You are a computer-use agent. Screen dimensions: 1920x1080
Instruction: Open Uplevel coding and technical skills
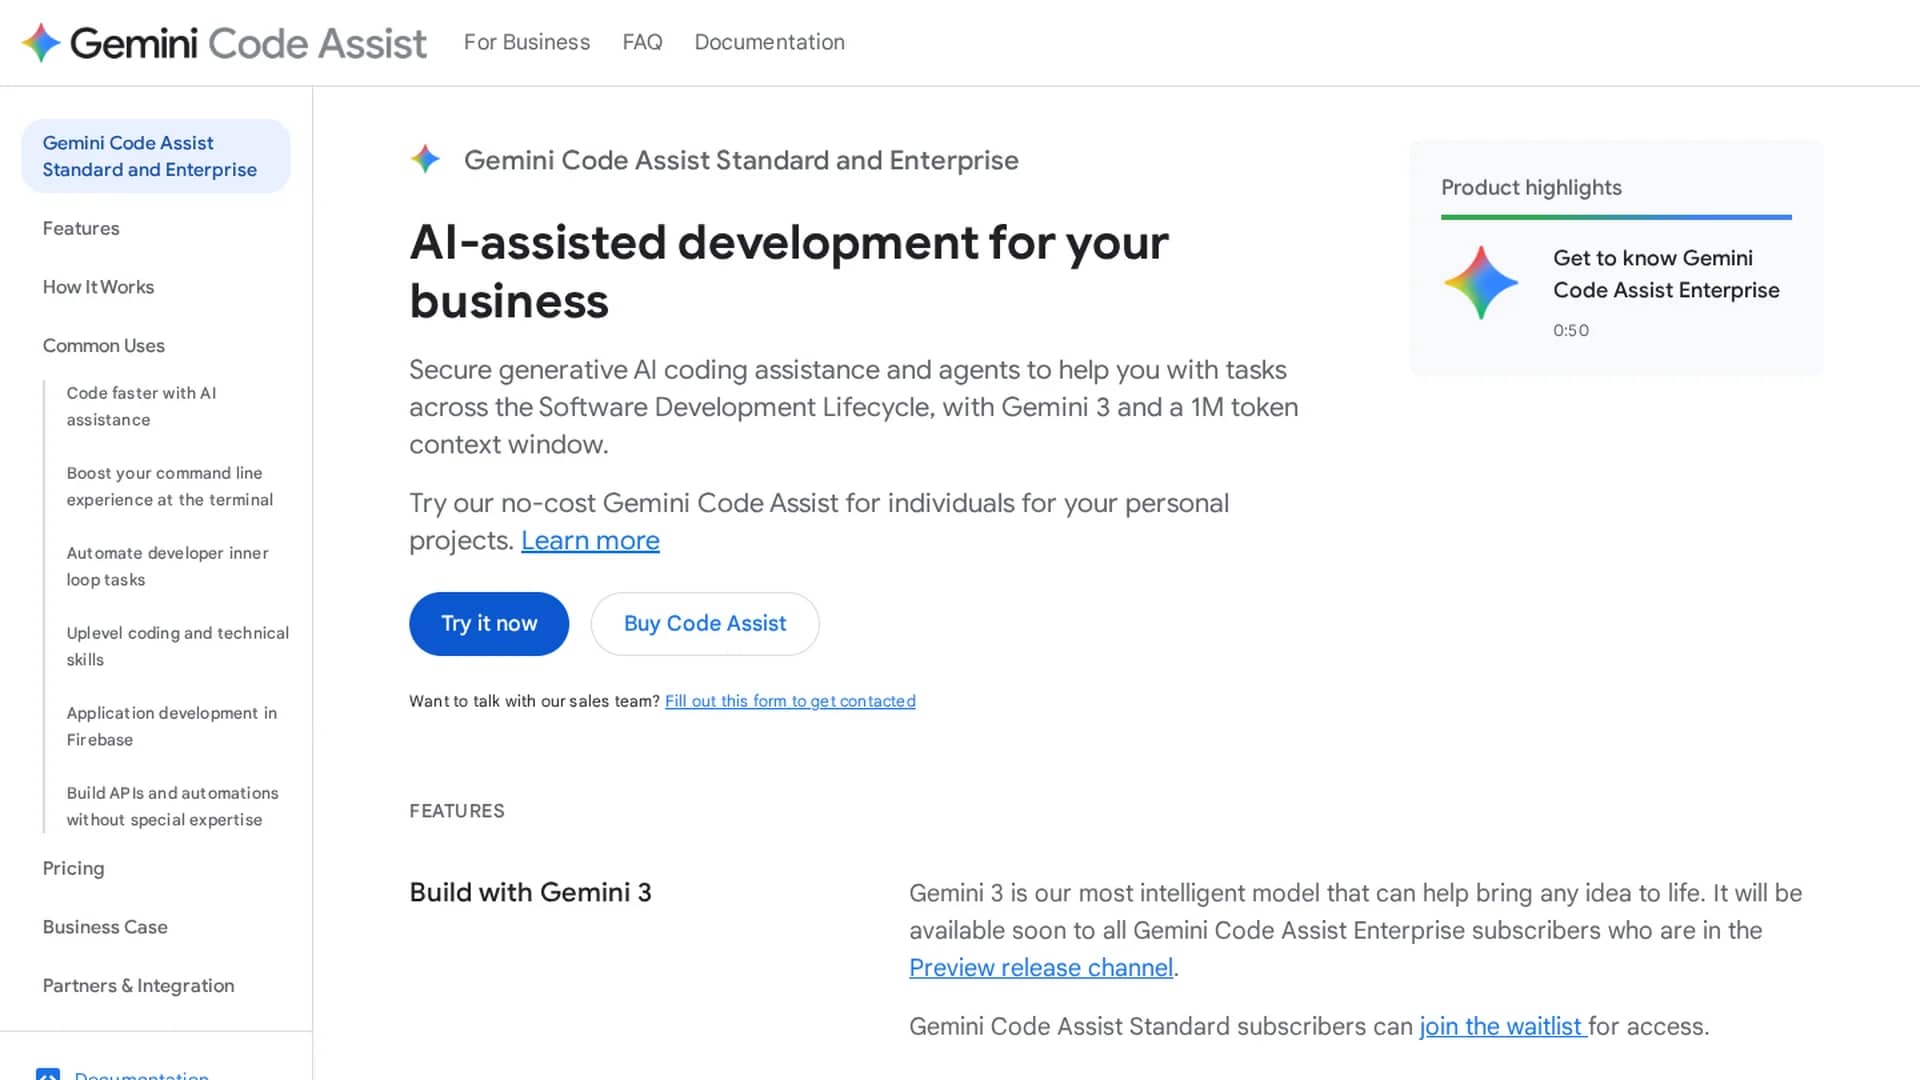[x=178, y=646]
